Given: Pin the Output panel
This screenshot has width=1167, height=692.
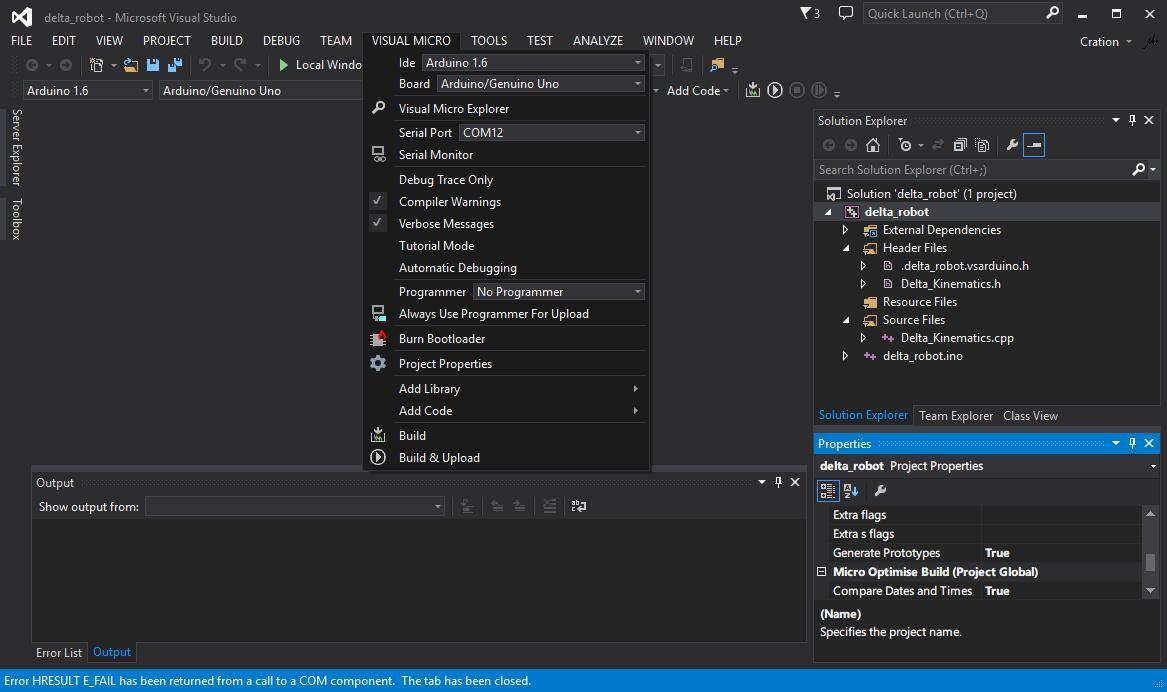Looking at the screenshot, I should coord(778,482).
